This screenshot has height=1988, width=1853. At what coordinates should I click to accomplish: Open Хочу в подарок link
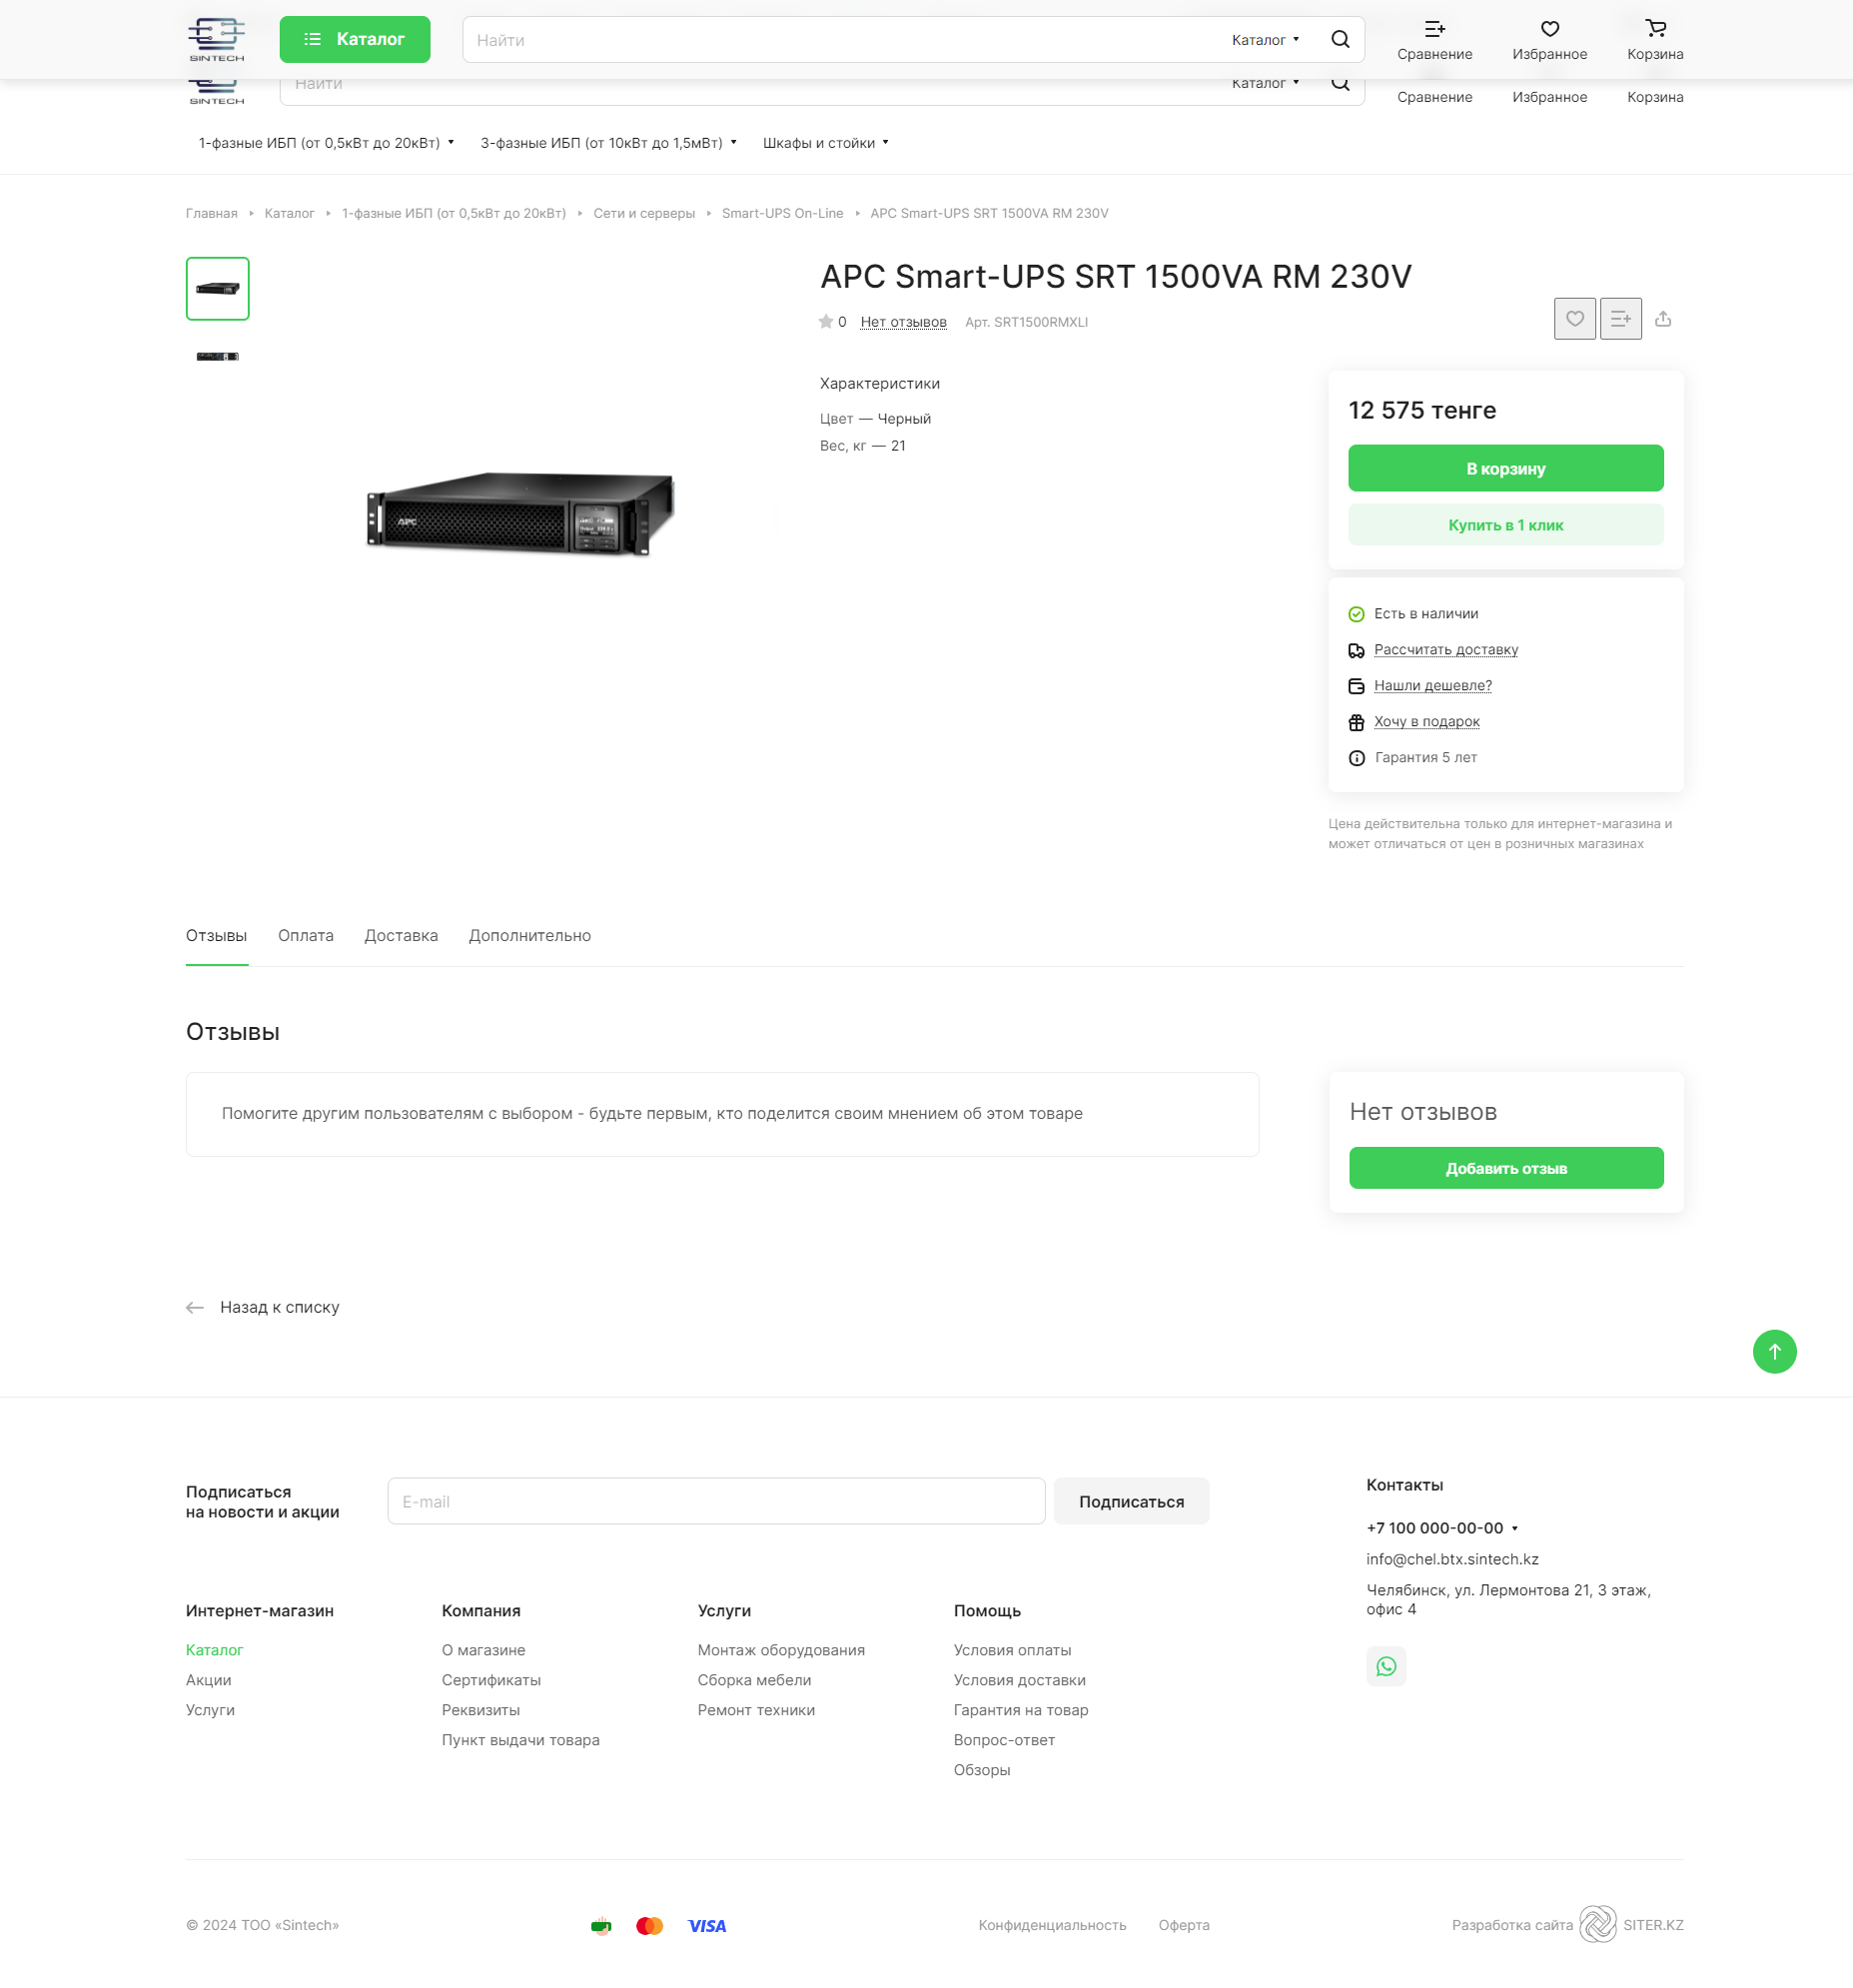1426,721
